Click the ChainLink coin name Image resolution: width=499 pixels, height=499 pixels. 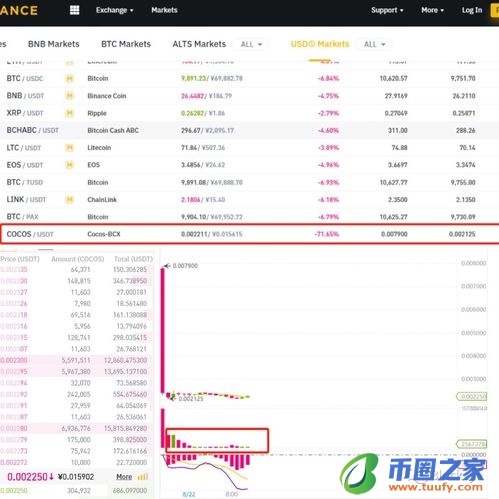[102, 200]
